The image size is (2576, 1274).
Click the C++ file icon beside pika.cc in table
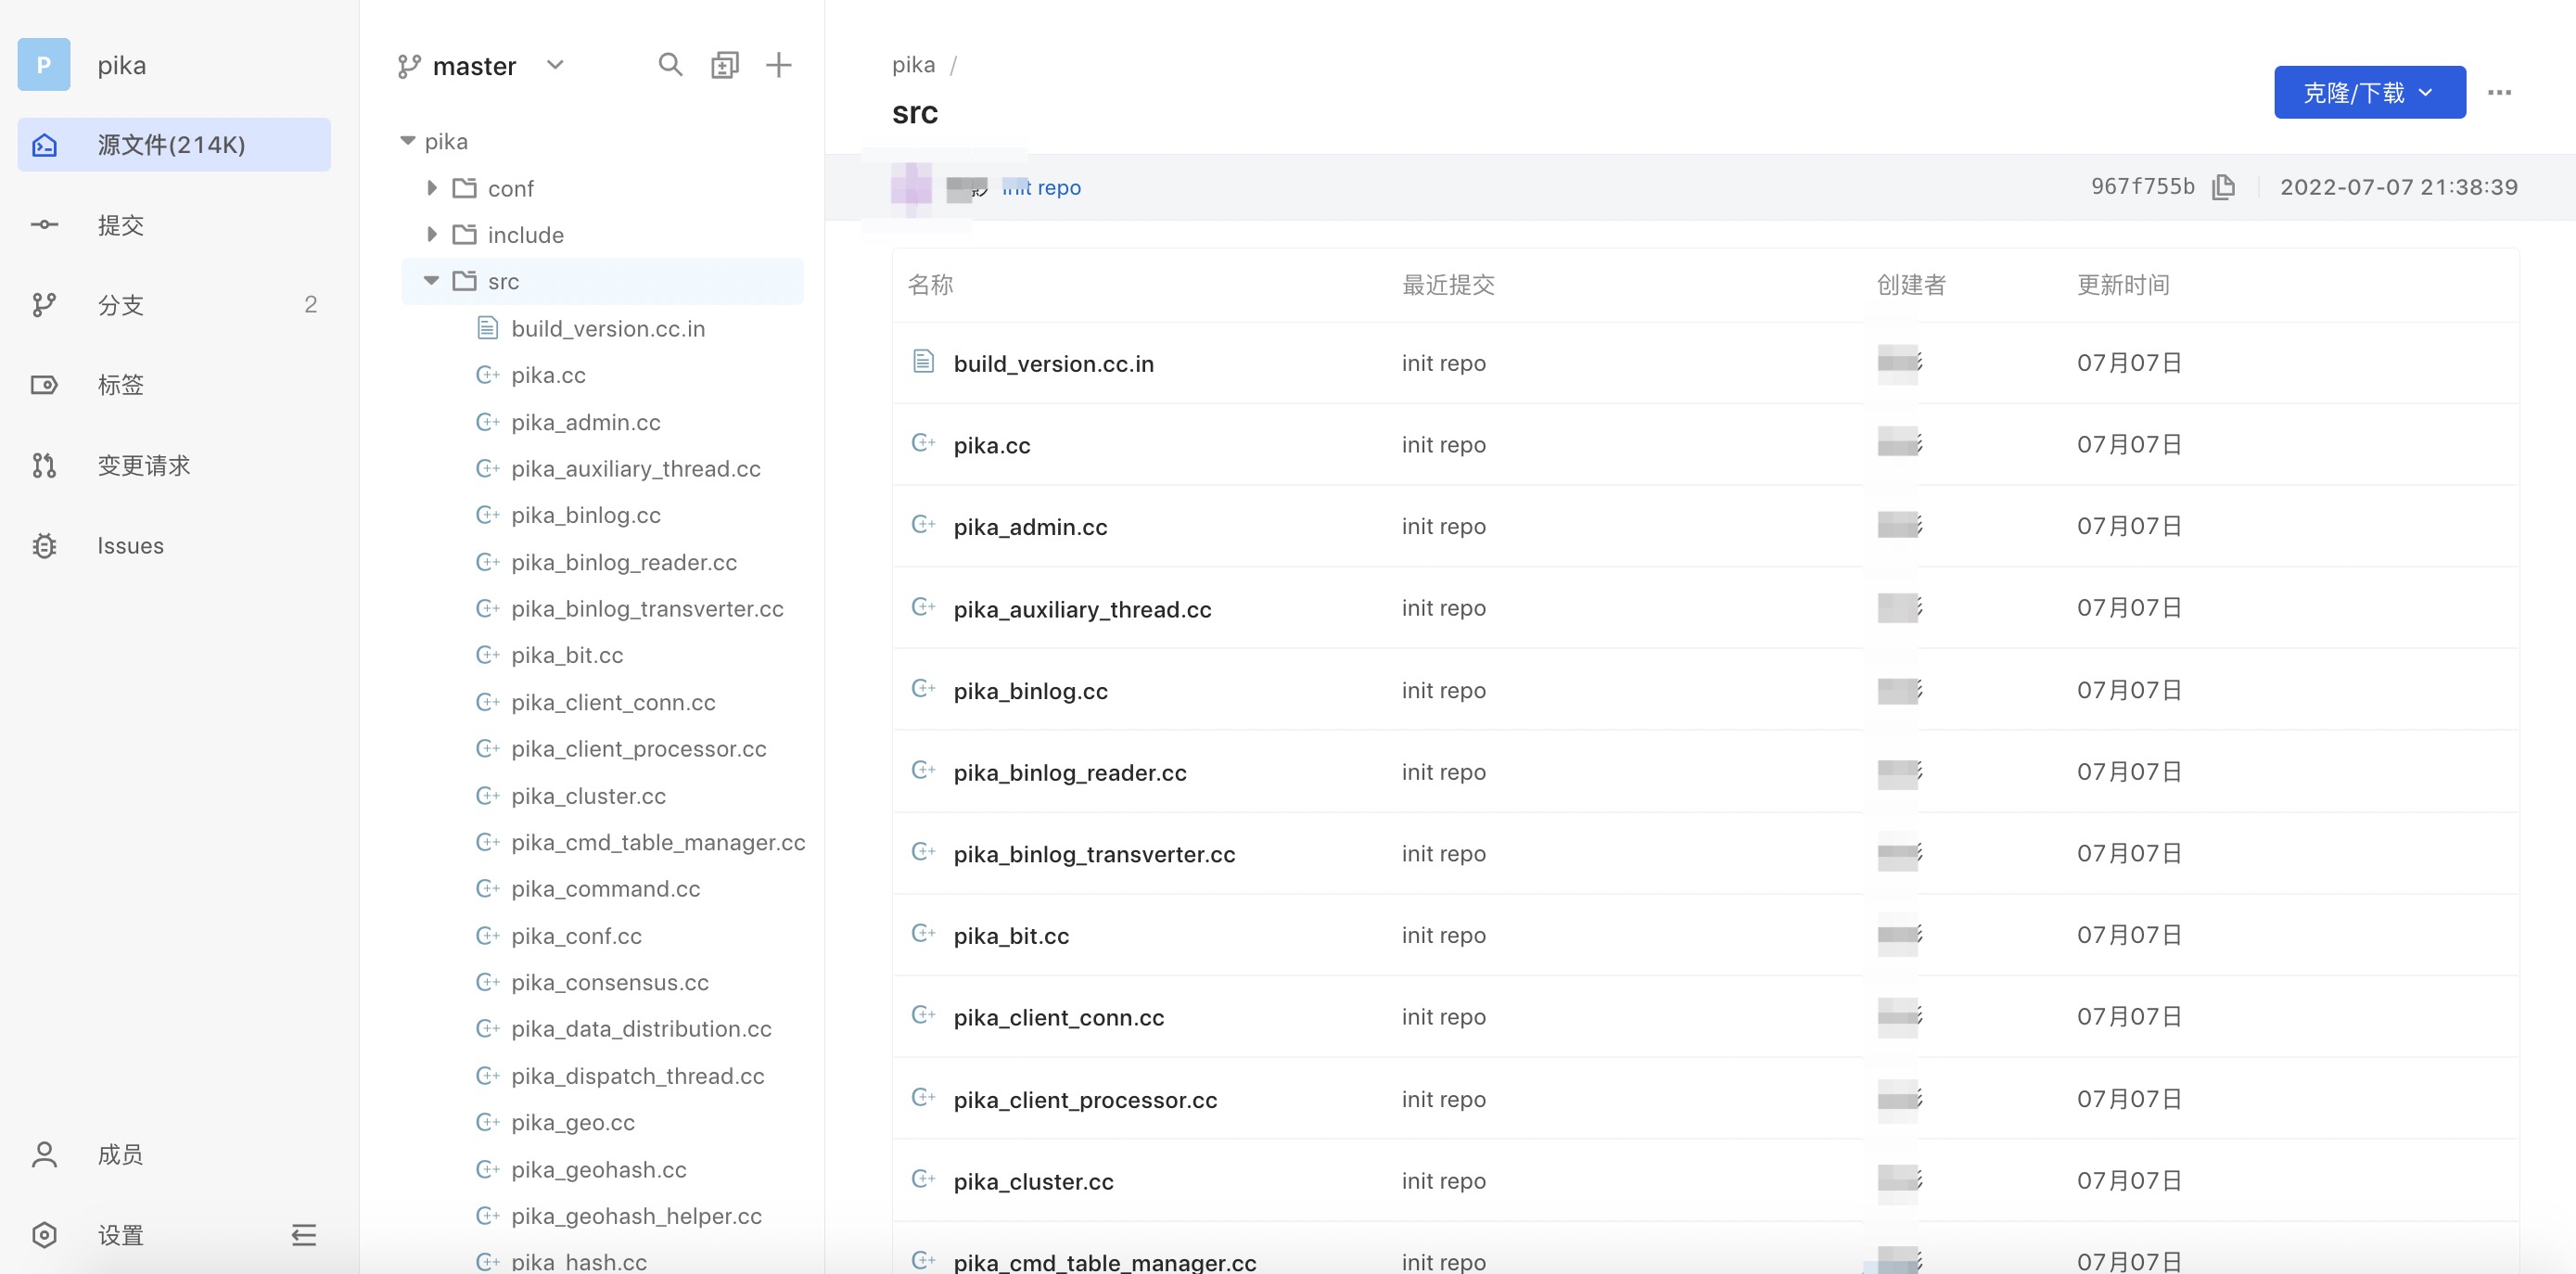(923, 442)
